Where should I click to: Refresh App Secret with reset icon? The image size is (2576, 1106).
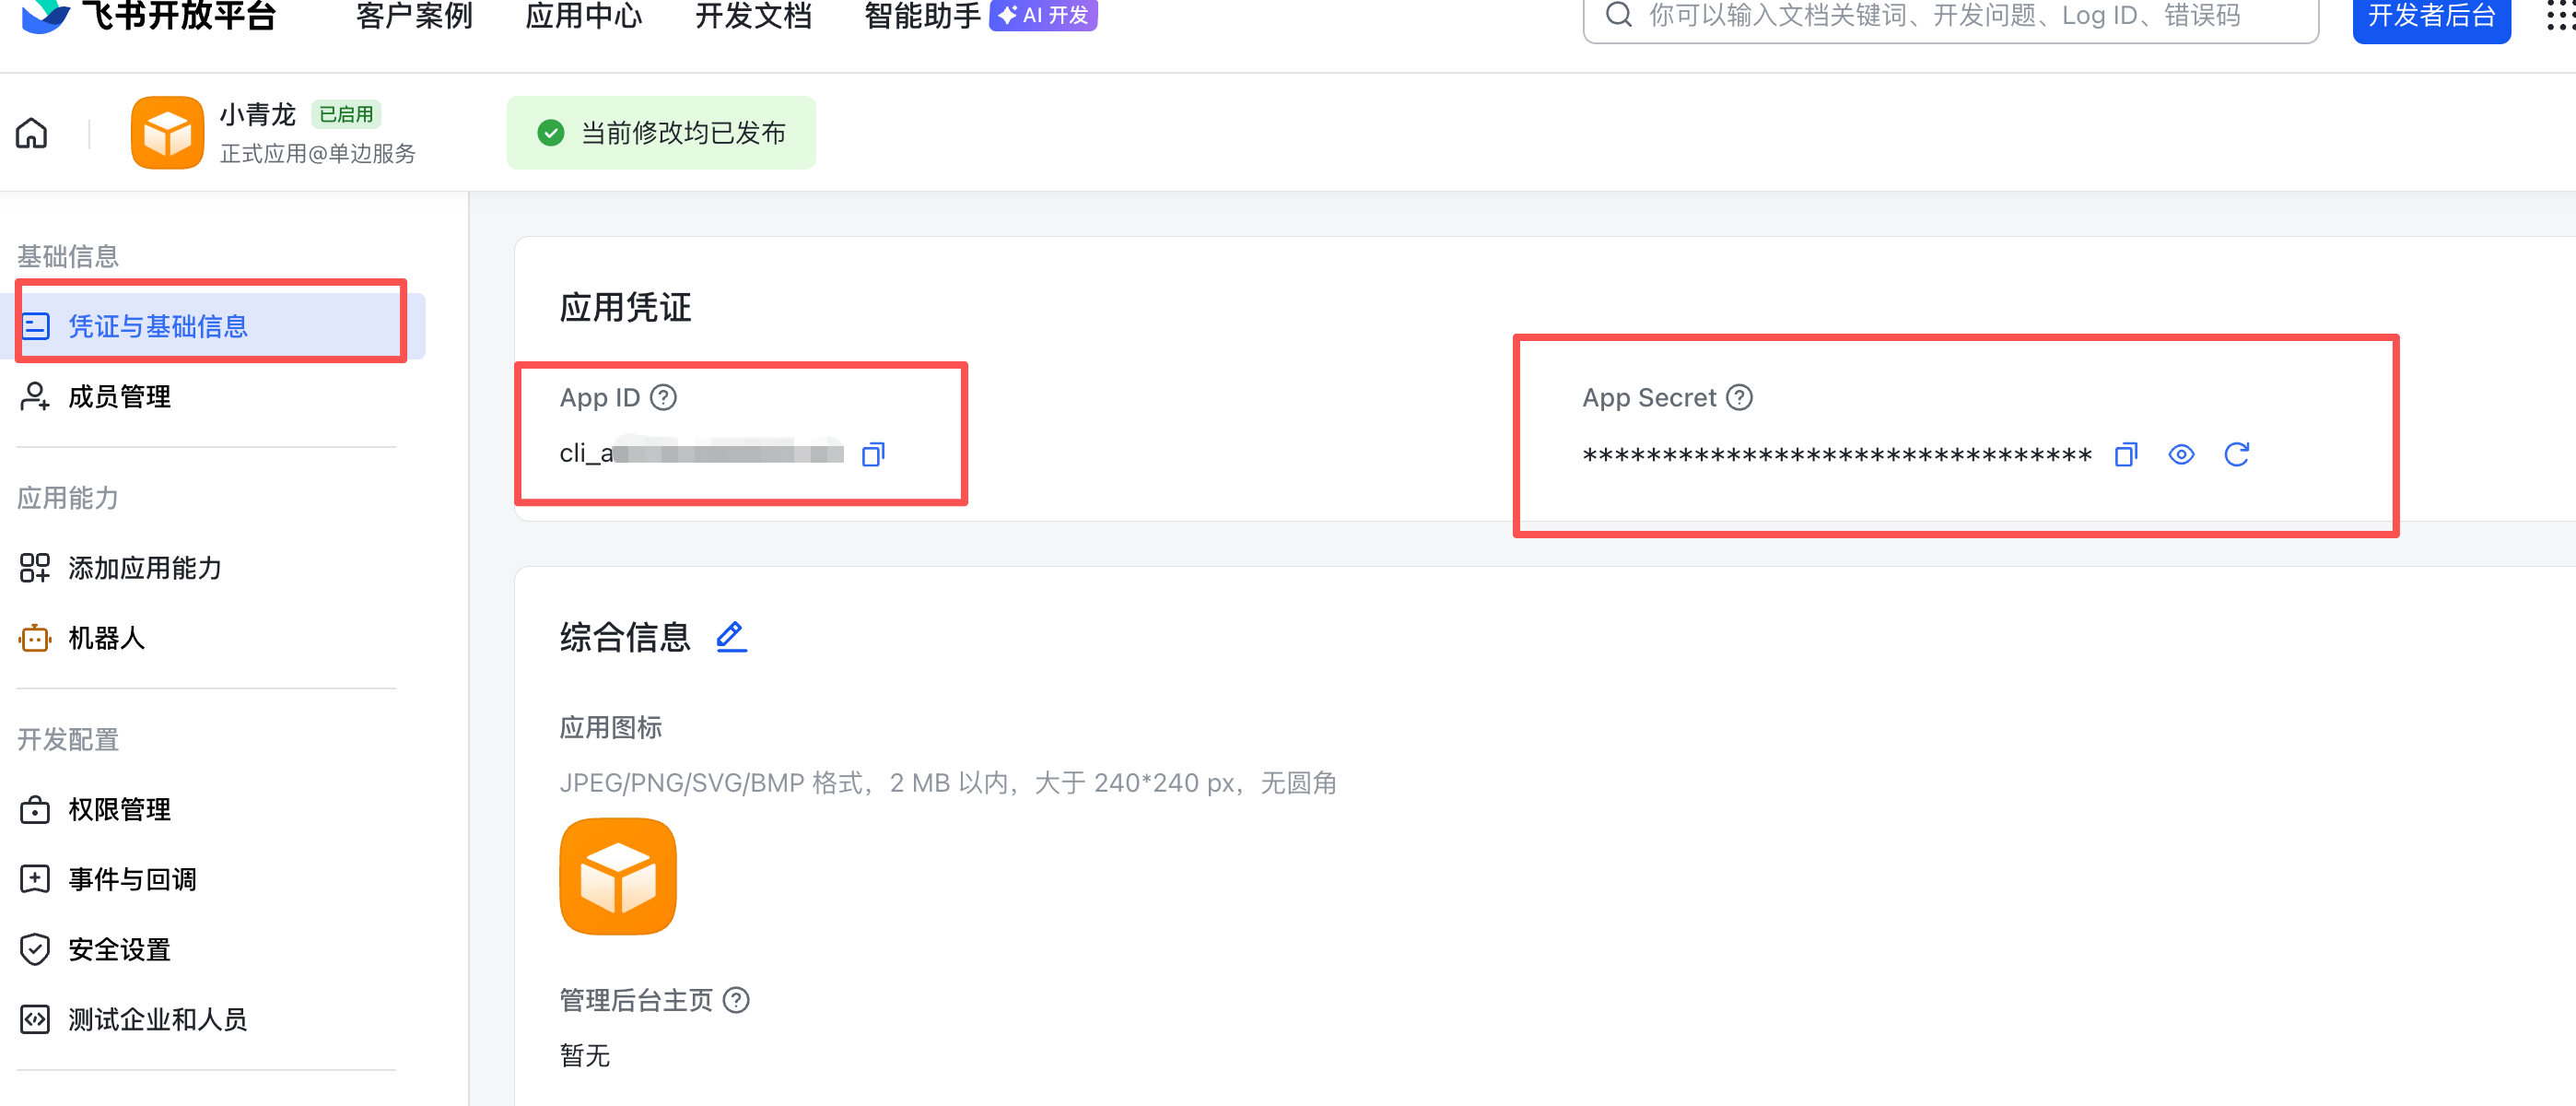2236,455
